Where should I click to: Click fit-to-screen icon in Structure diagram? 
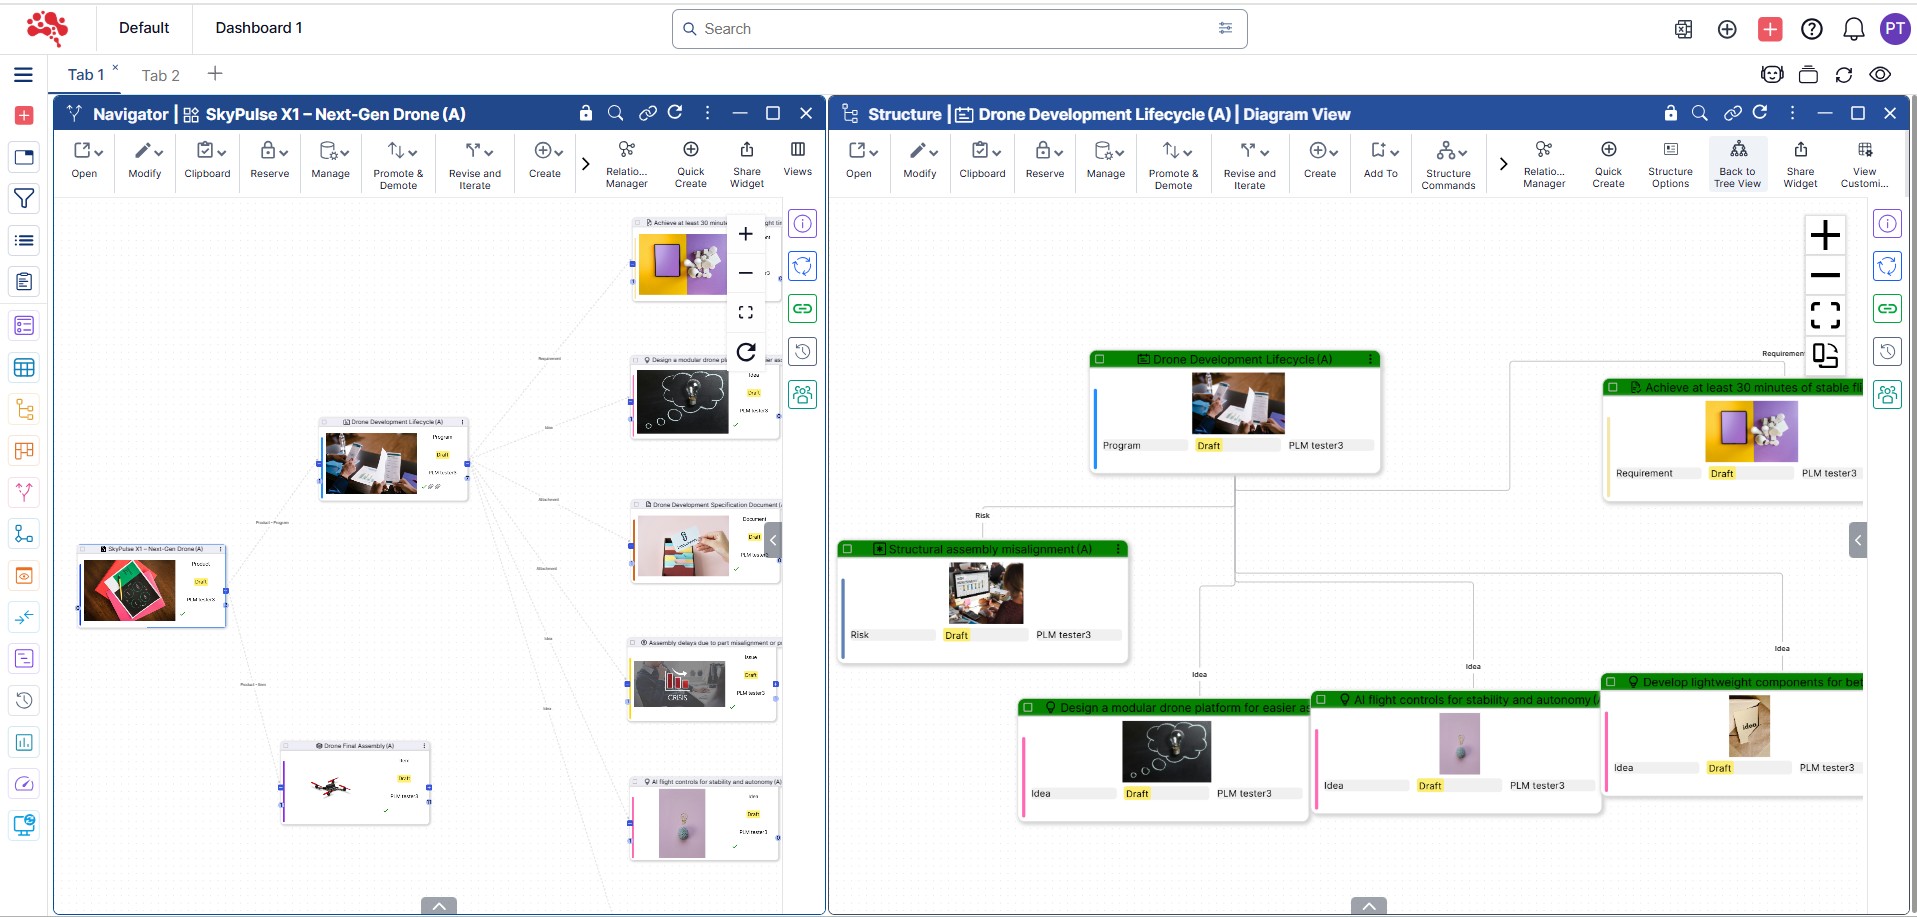click(1824, 315)
